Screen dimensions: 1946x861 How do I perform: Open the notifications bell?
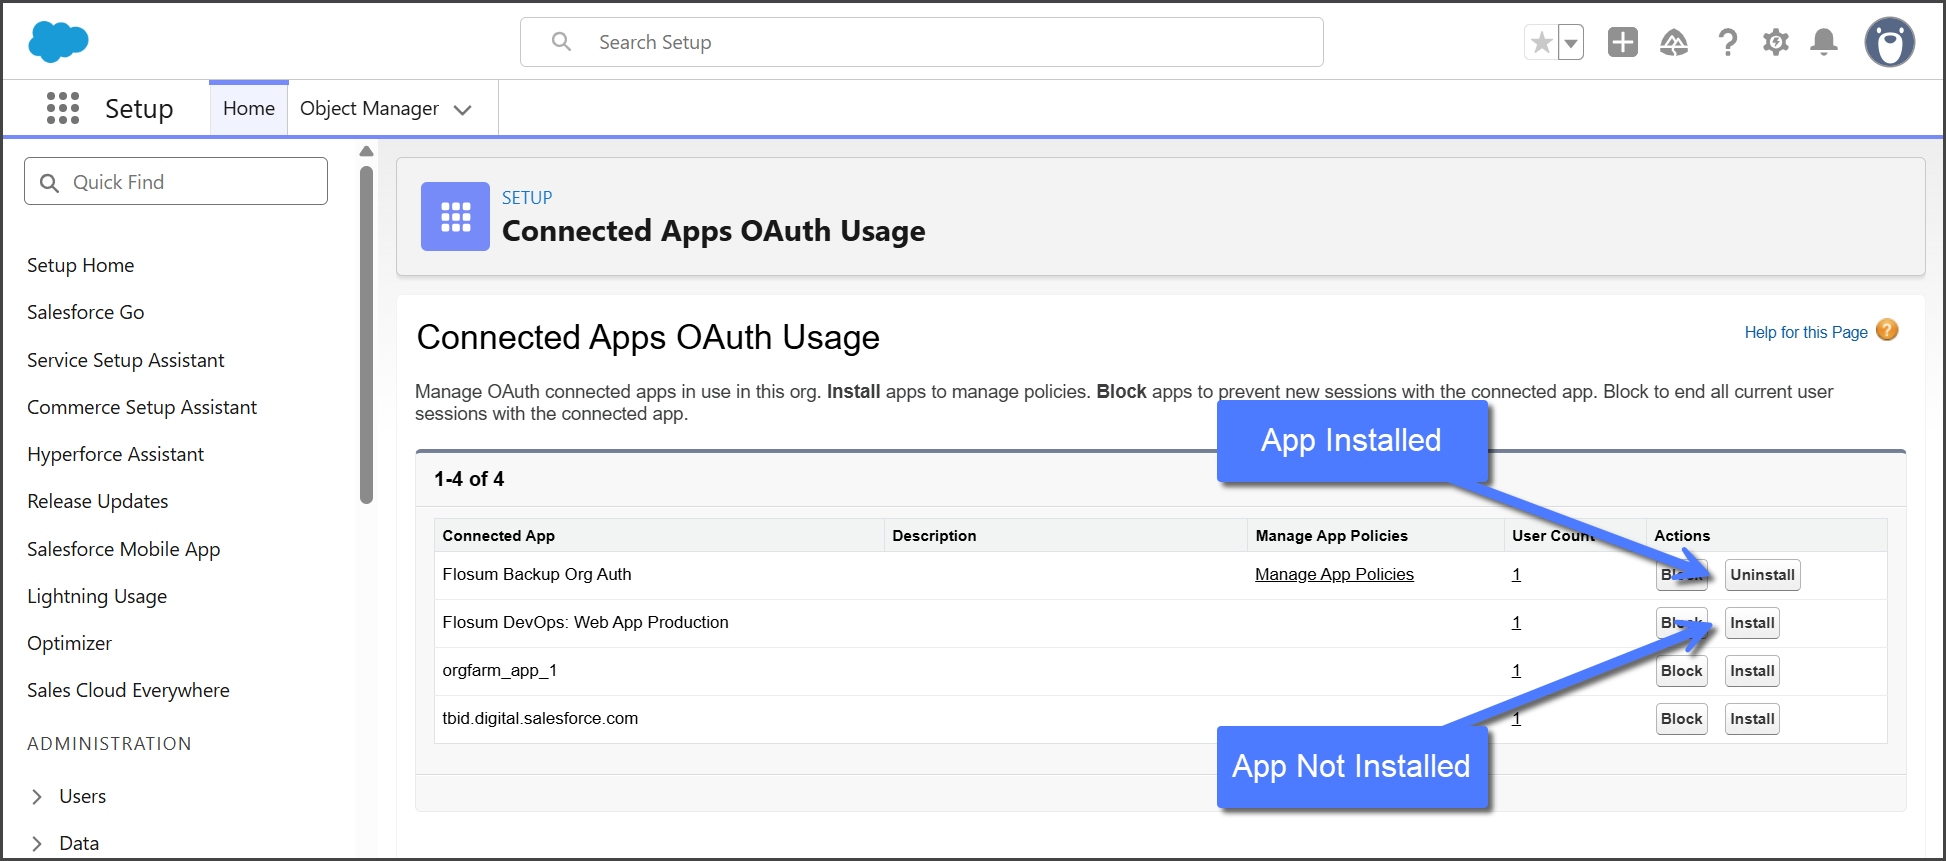(x=1824, y=42)
